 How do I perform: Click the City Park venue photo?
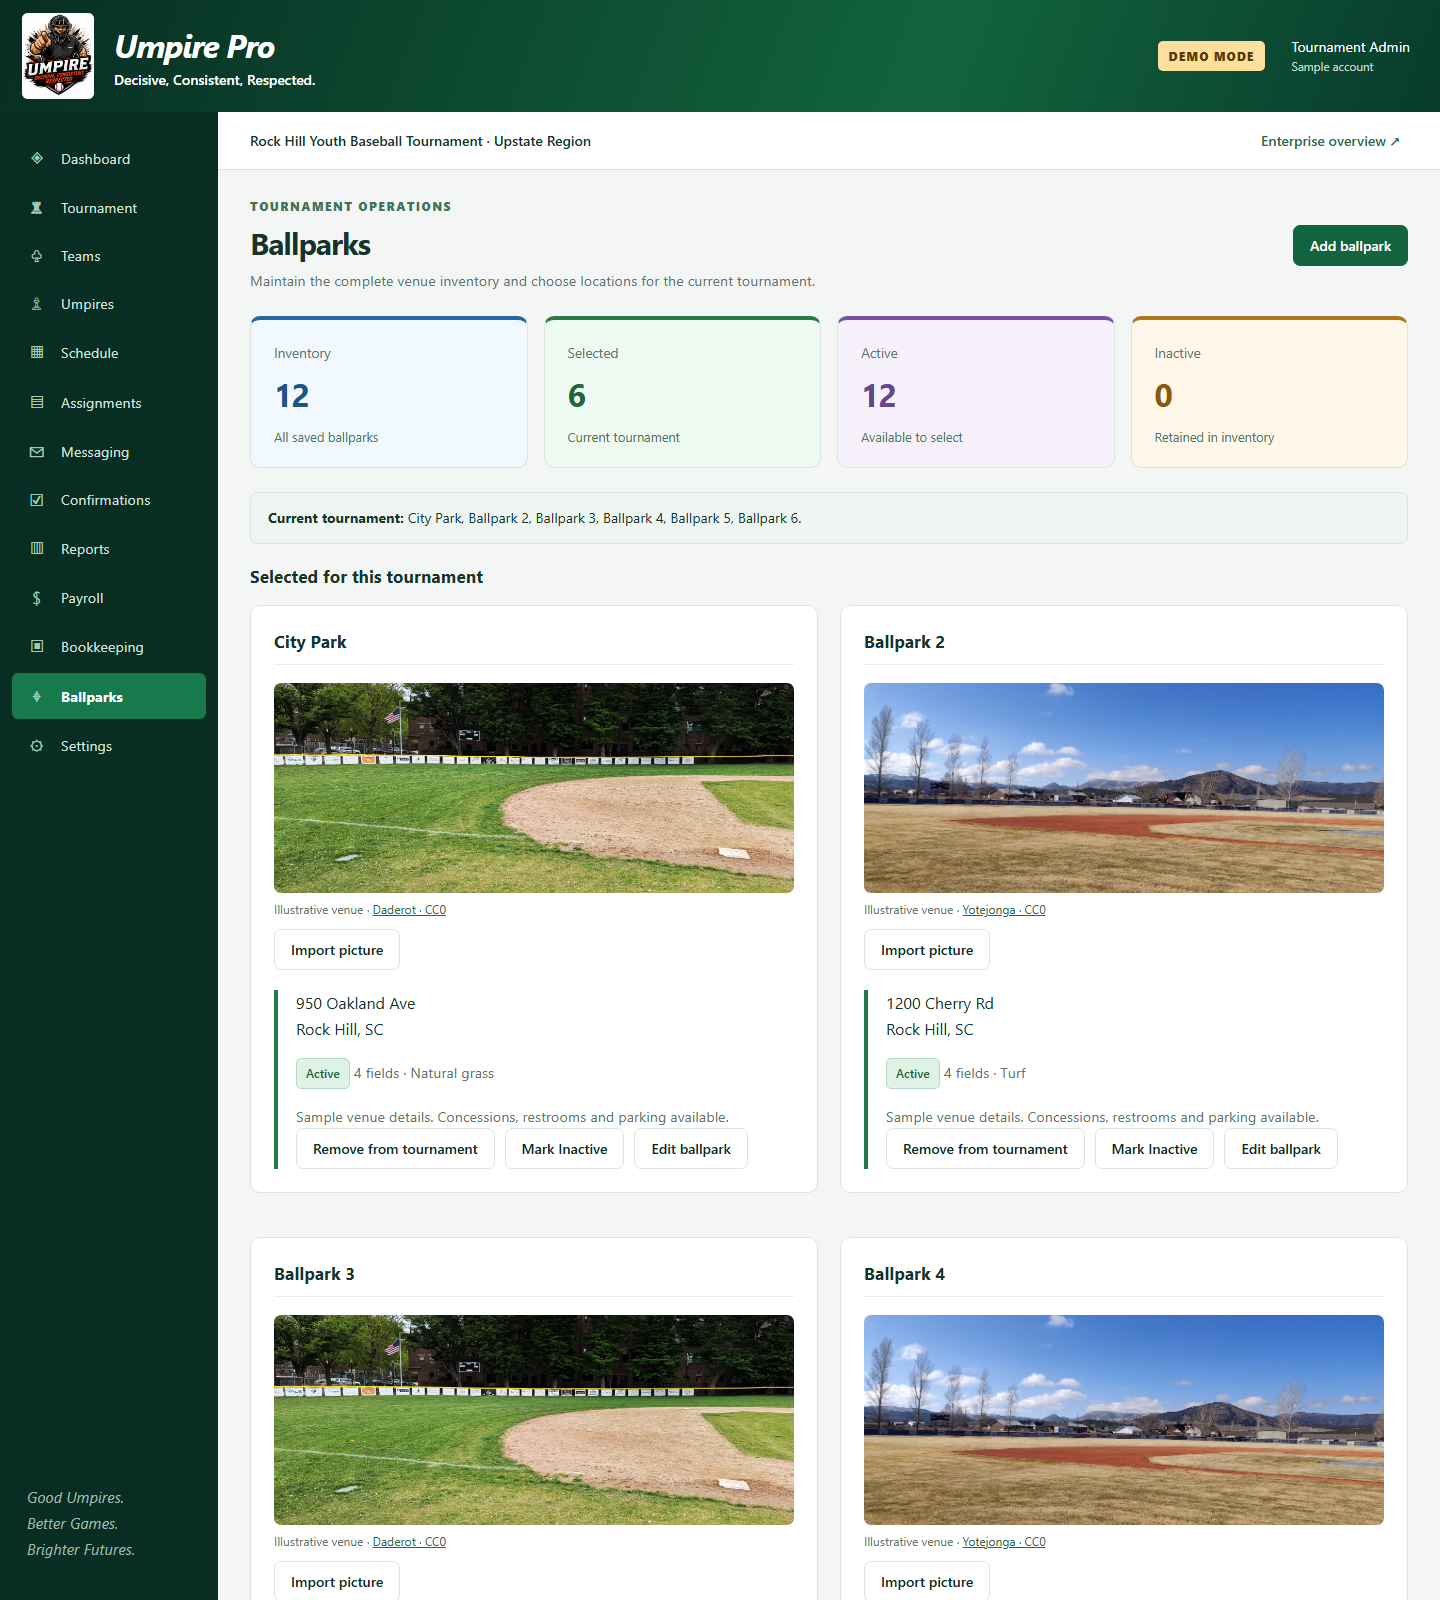534,788
